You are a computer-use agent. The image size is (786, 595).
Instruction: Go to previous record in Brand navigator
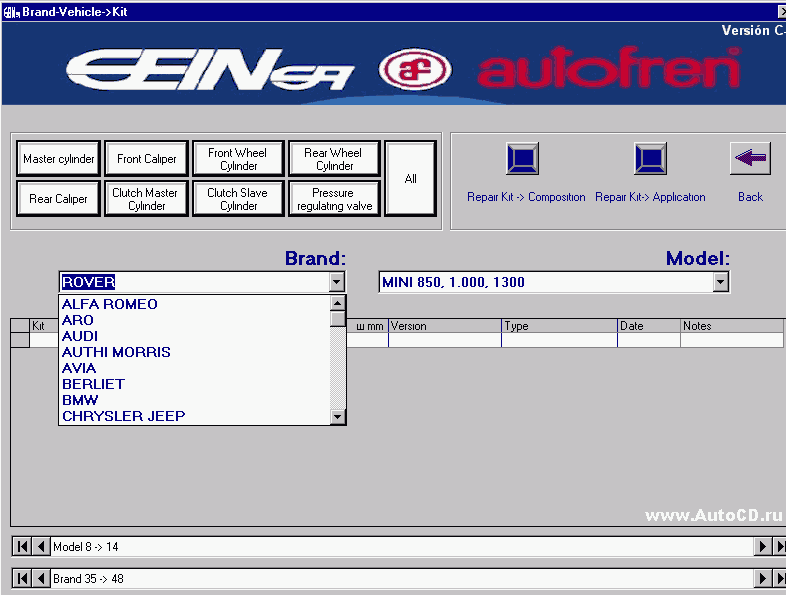(41, 579)
